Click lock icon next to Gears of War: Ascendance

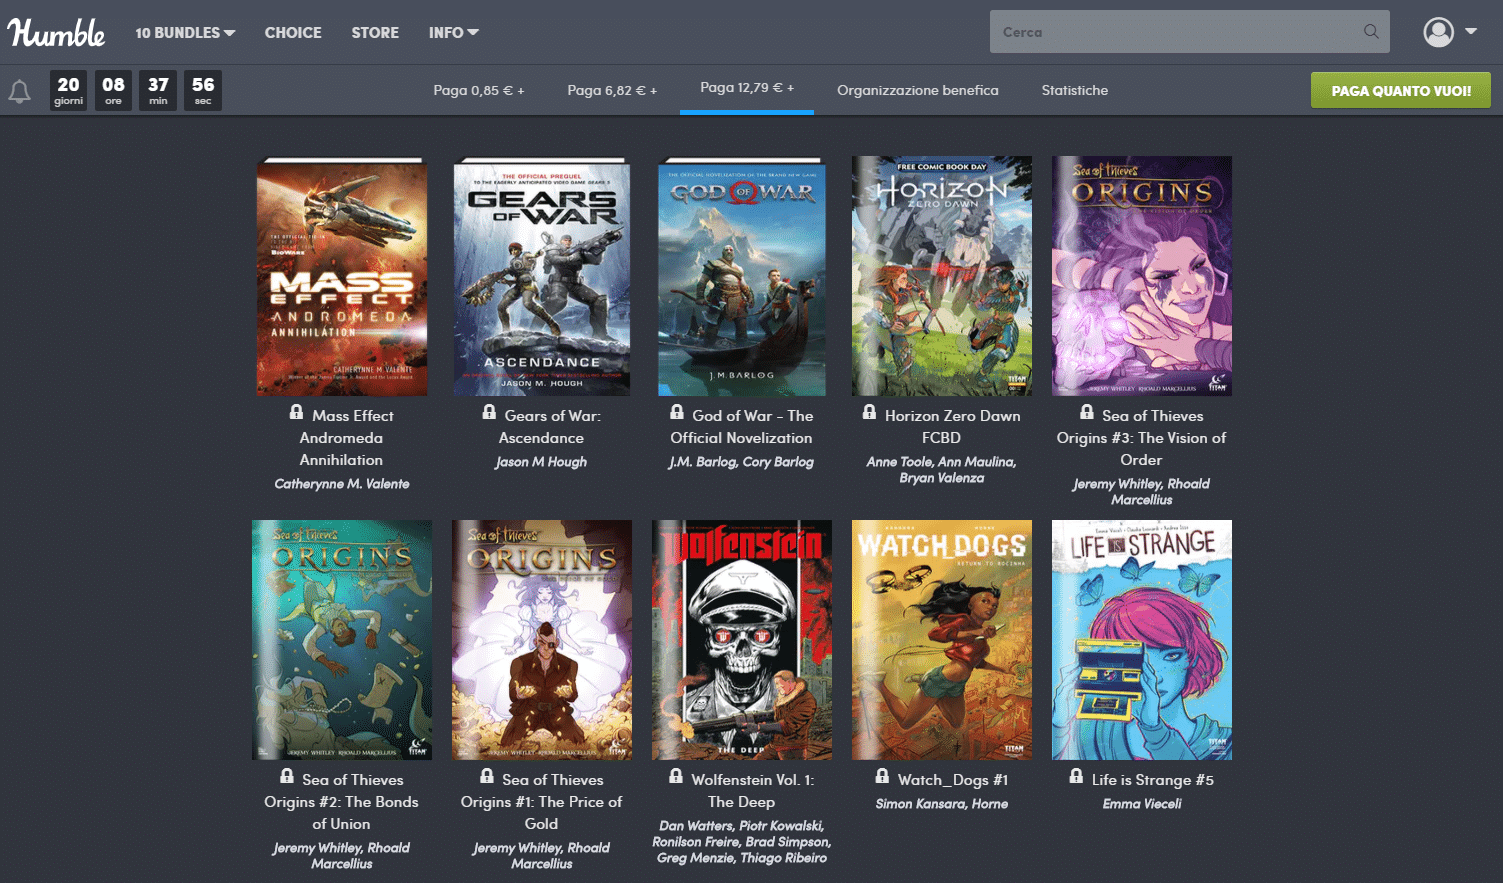pyautogui.click(x=489, y=412)
